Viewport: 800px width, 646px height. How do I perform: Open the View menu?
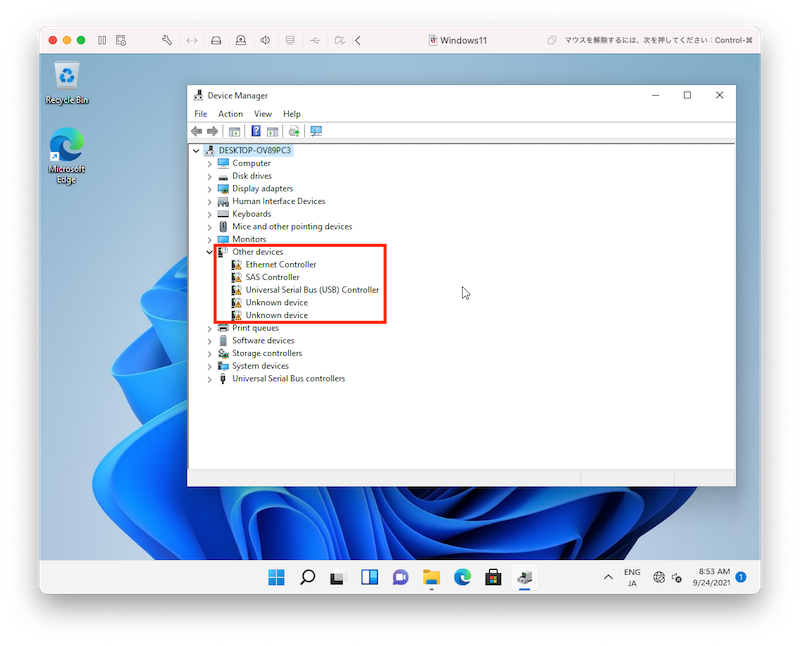click(263, 114)
